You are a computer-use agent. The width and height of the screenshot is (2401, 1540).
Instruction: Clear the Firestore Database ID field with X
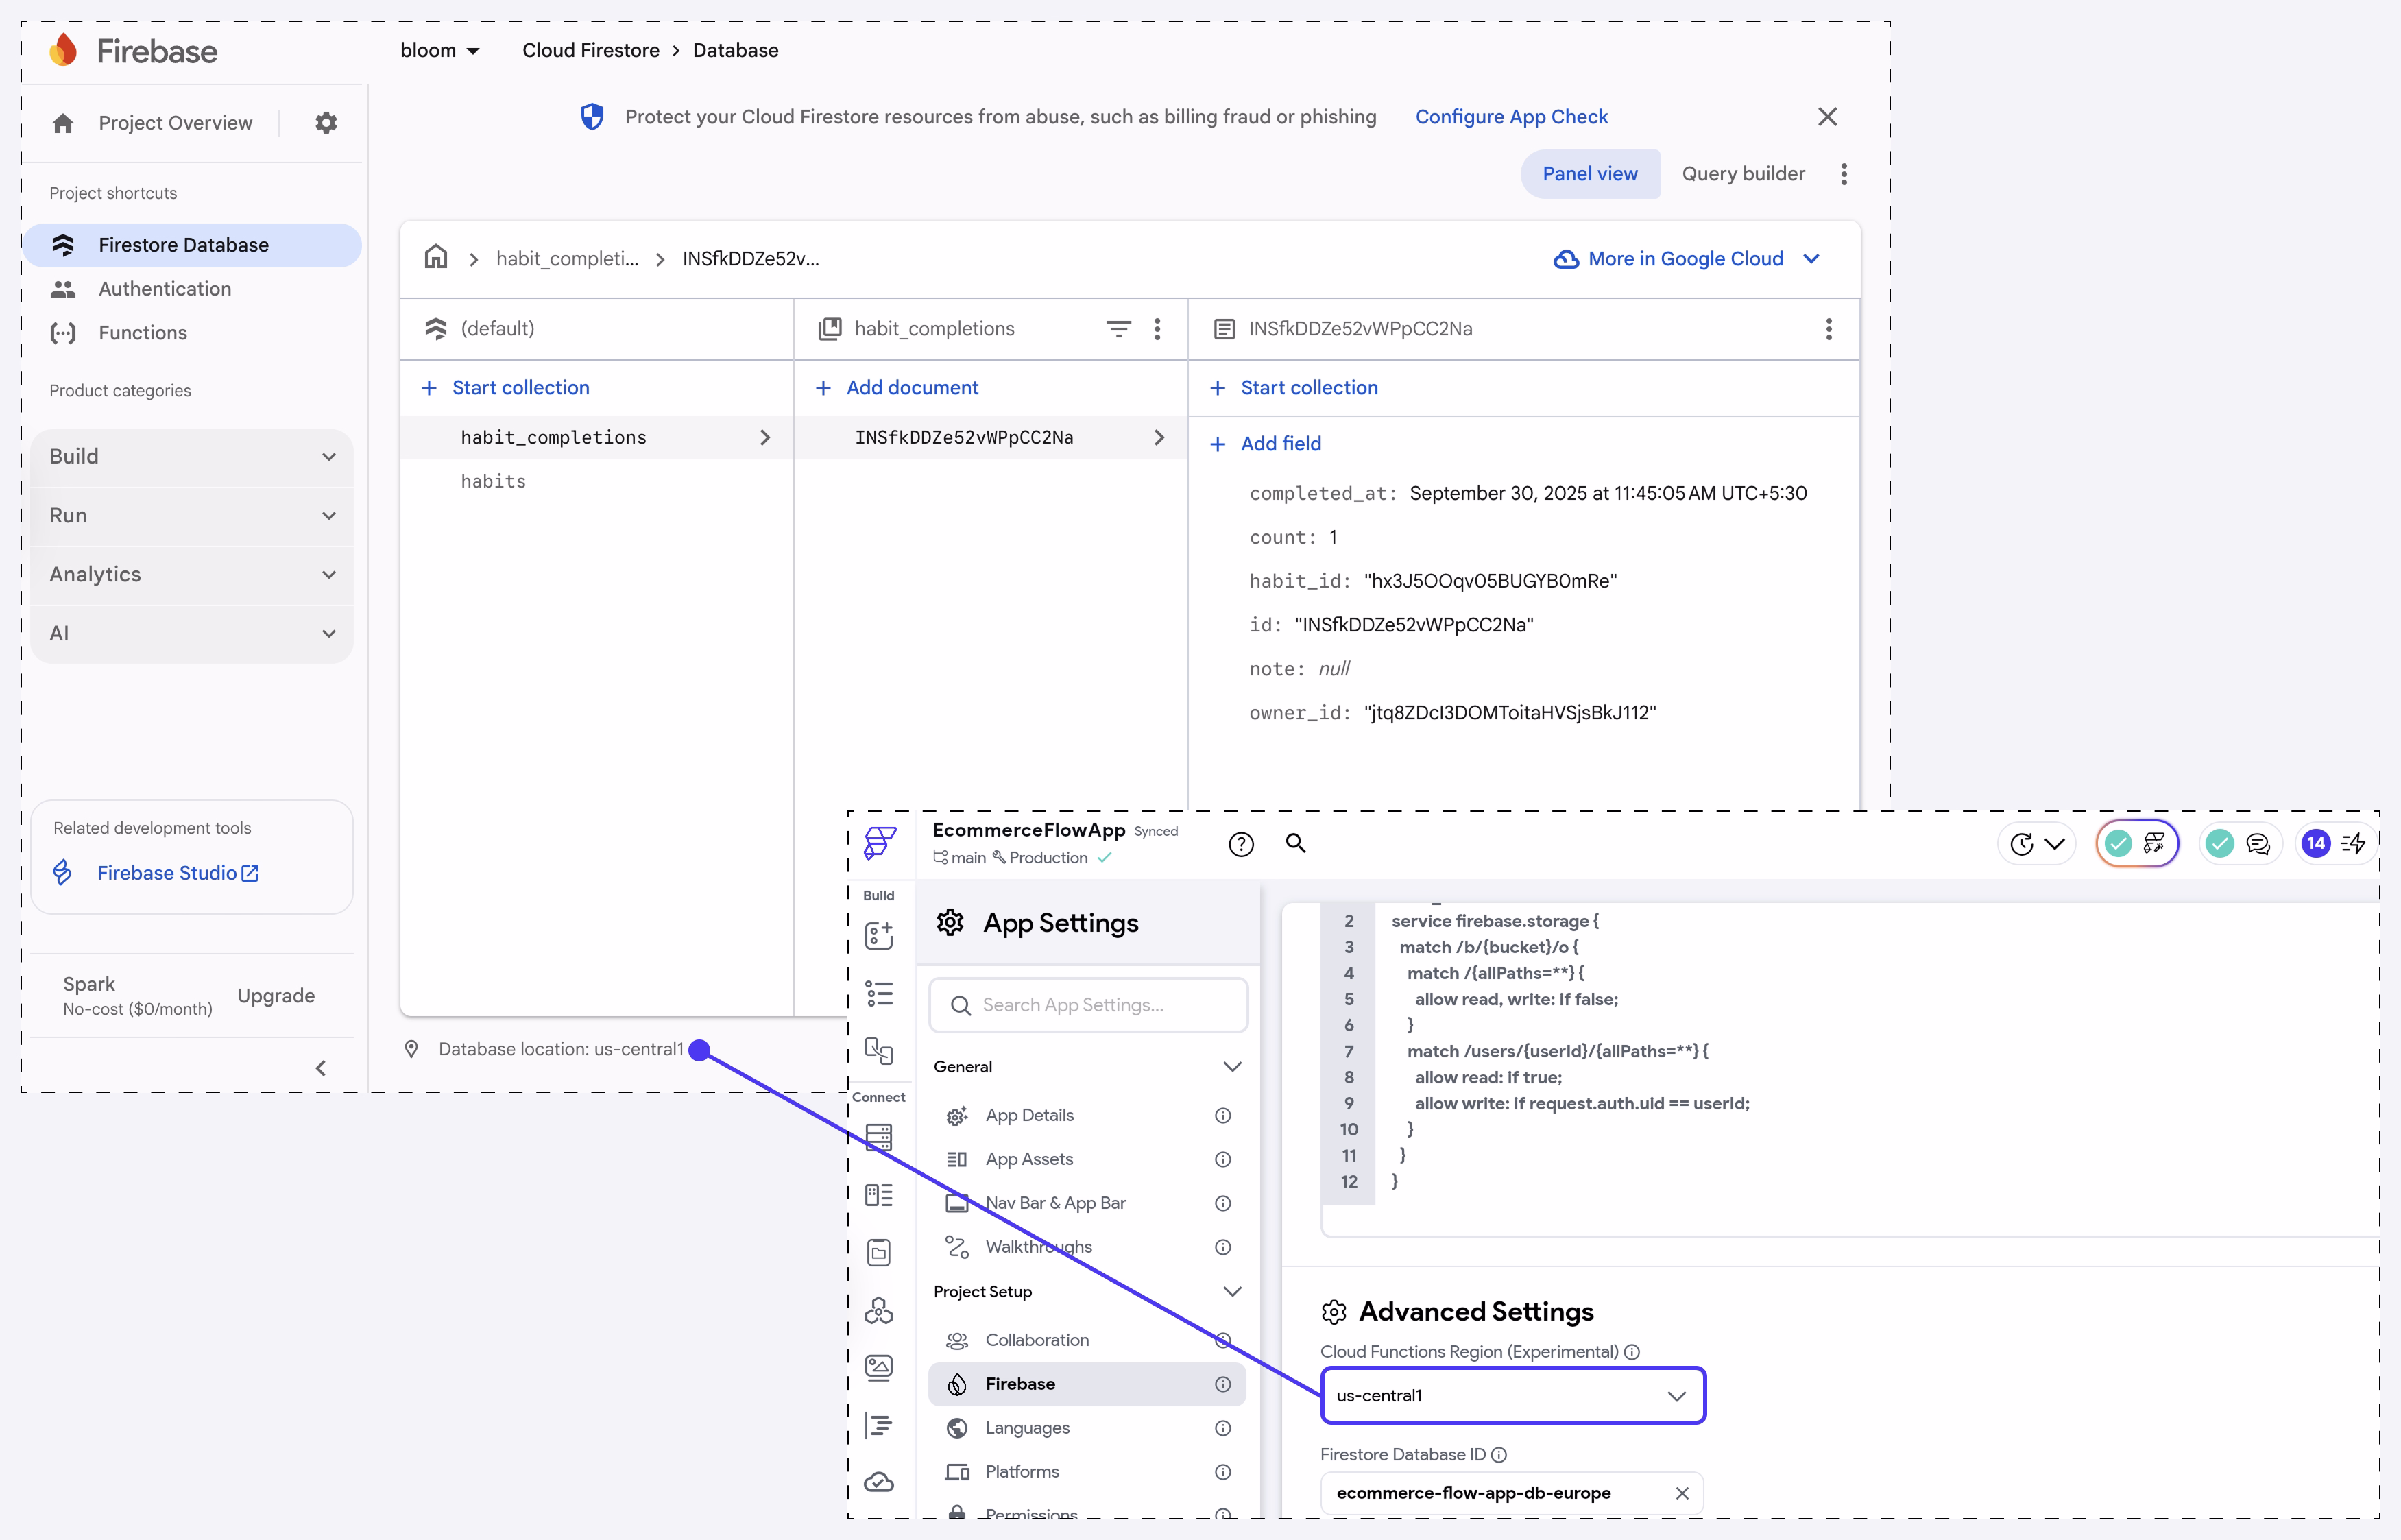pyautogui.click(x=1682, y=1493)
